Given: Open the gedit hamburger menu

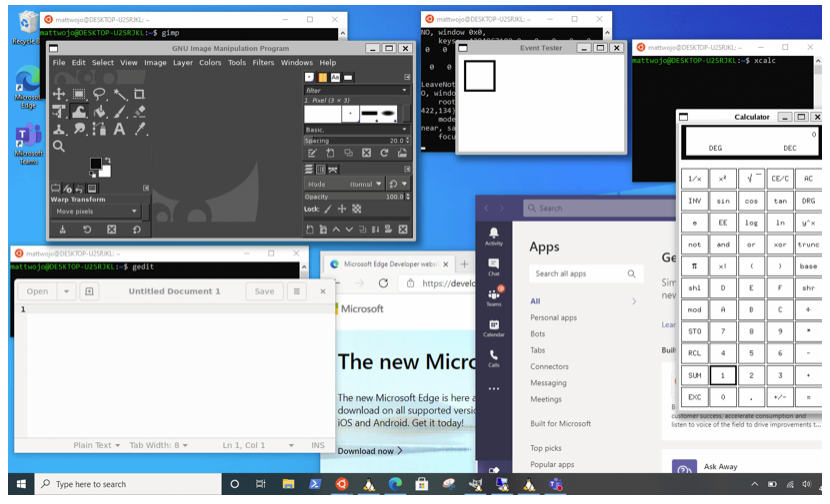Looking at the screenshot, I should pyautogui.click(x=296, y=291).
